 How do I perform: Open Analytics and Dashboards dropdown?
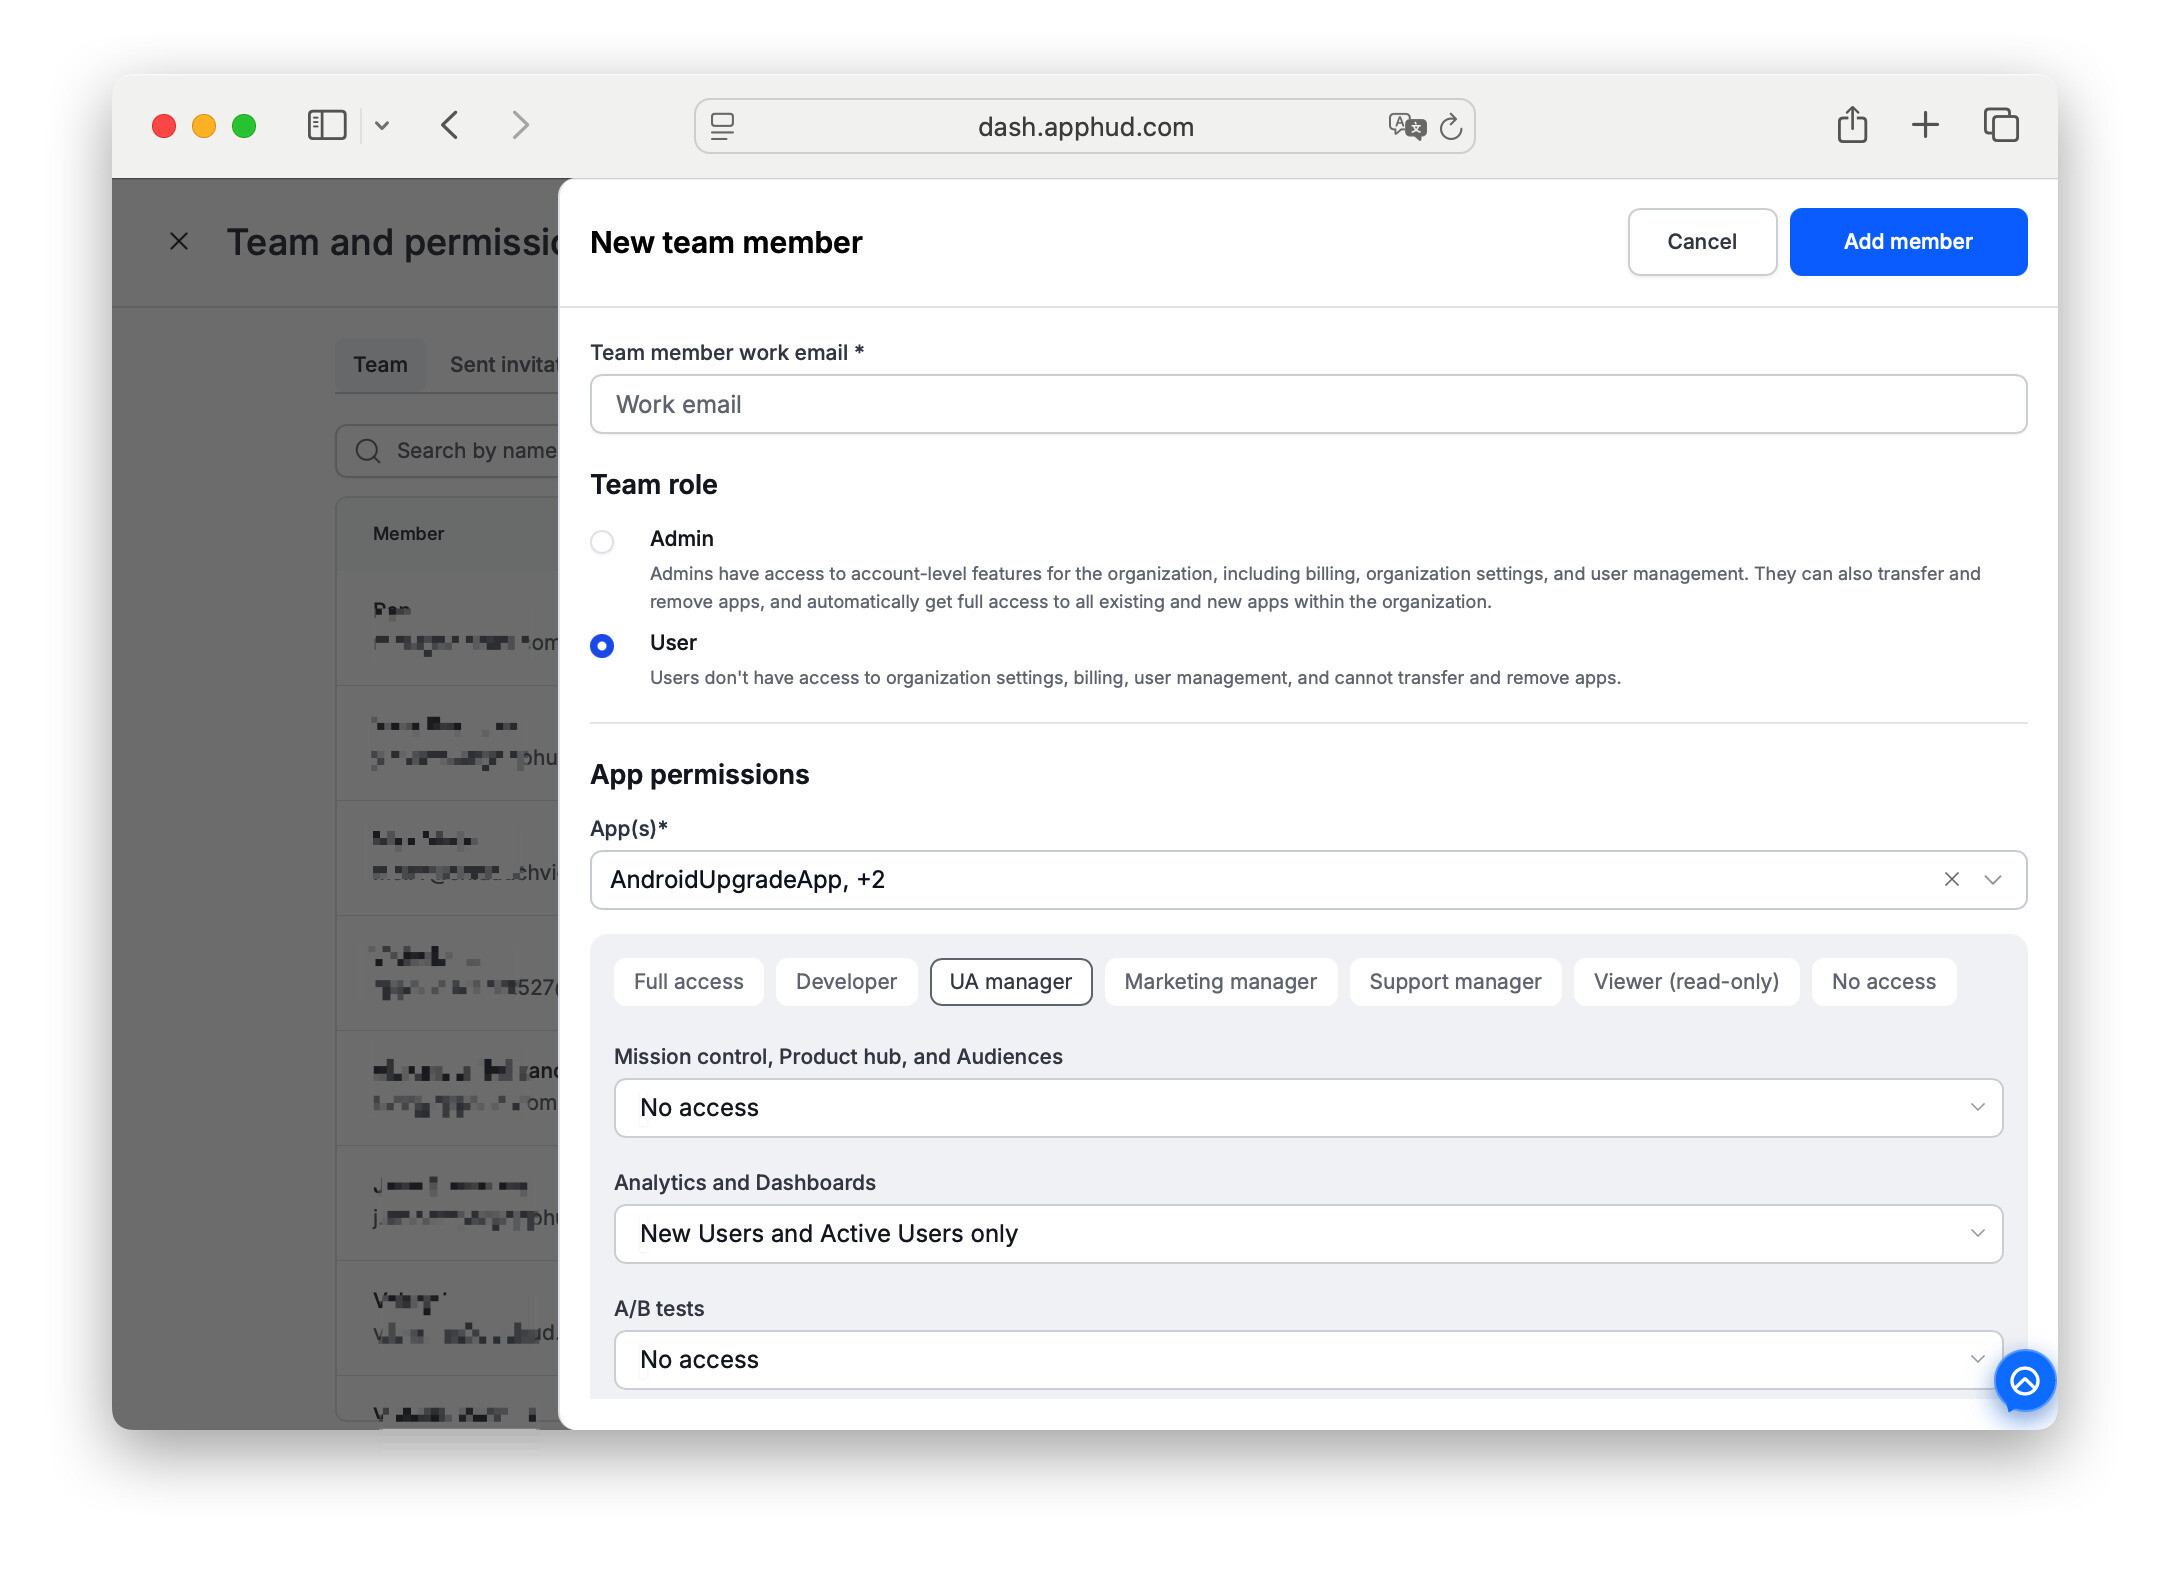(x=1308, y=1233)
